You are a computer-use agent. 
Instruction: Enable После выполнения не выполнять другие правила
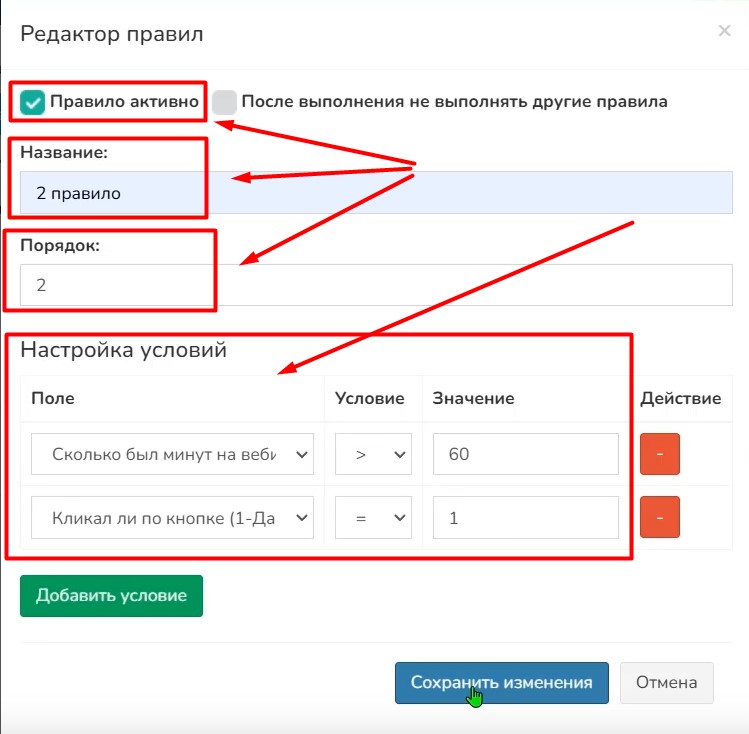pos(224,102)
